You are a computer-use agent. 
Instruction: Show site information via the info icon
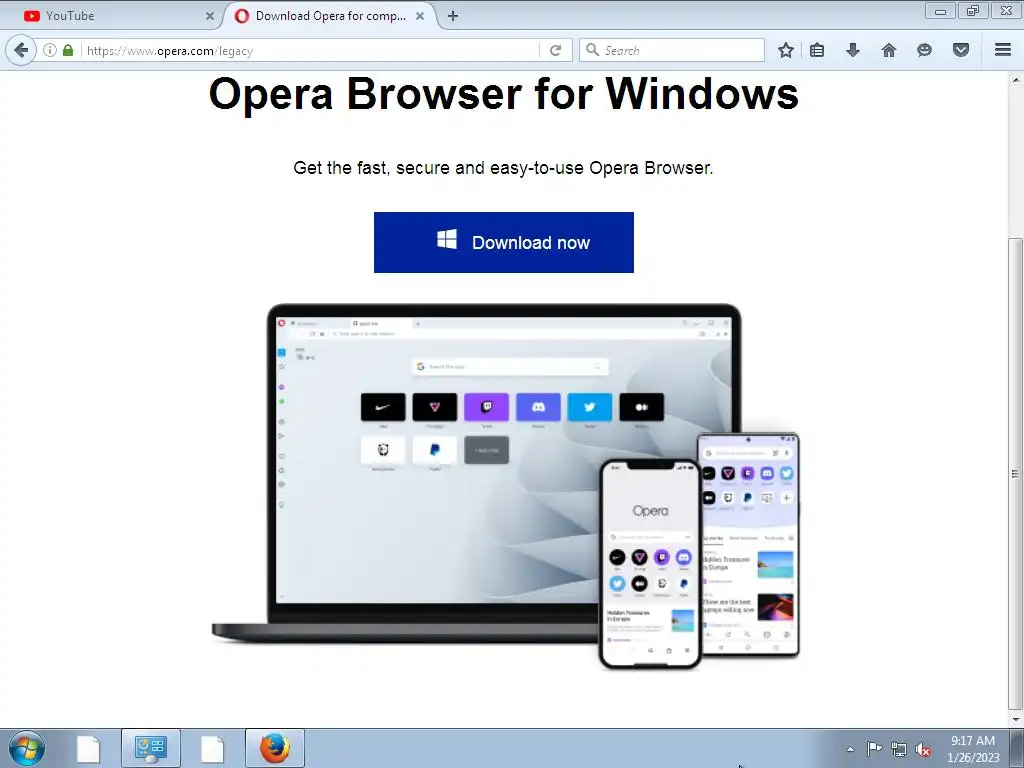point(50,50)
